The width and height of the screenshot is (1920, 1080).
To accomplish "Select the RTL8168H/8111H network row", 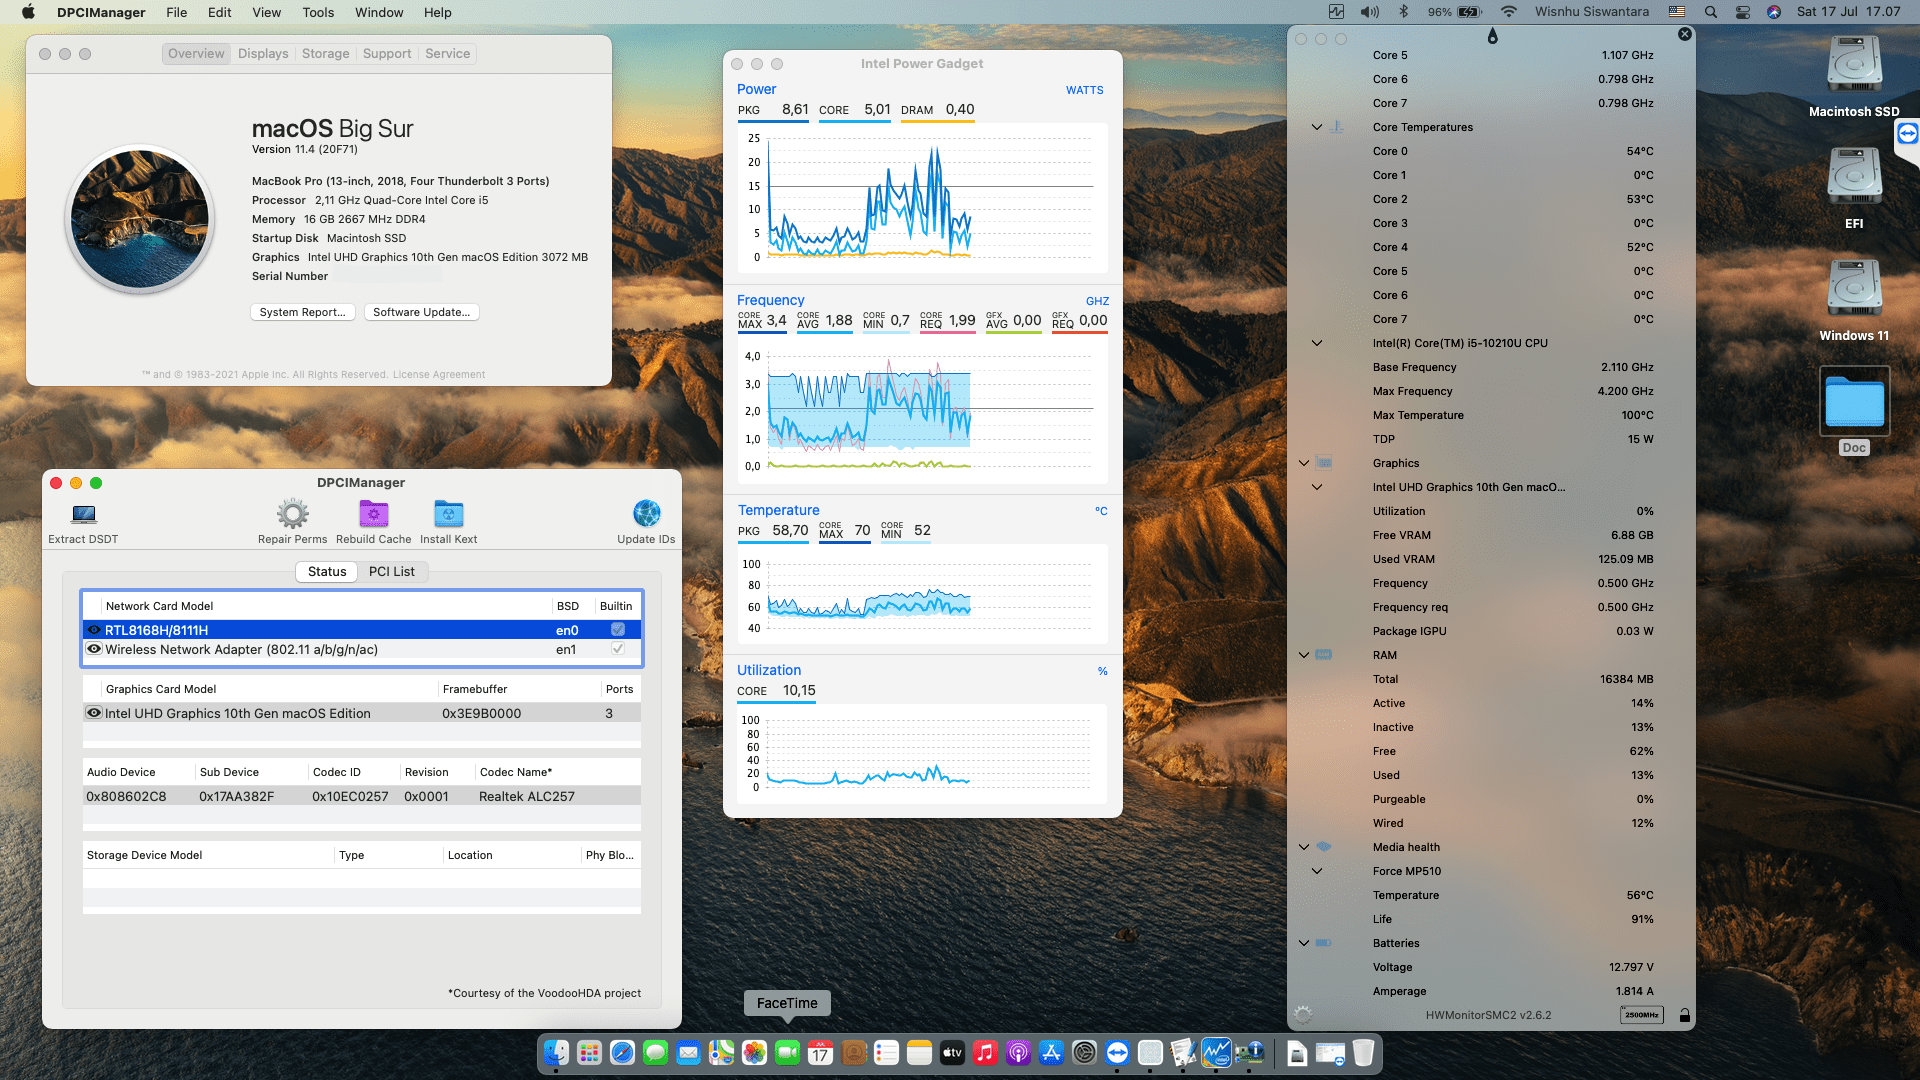I will click(x=362, y=630).
